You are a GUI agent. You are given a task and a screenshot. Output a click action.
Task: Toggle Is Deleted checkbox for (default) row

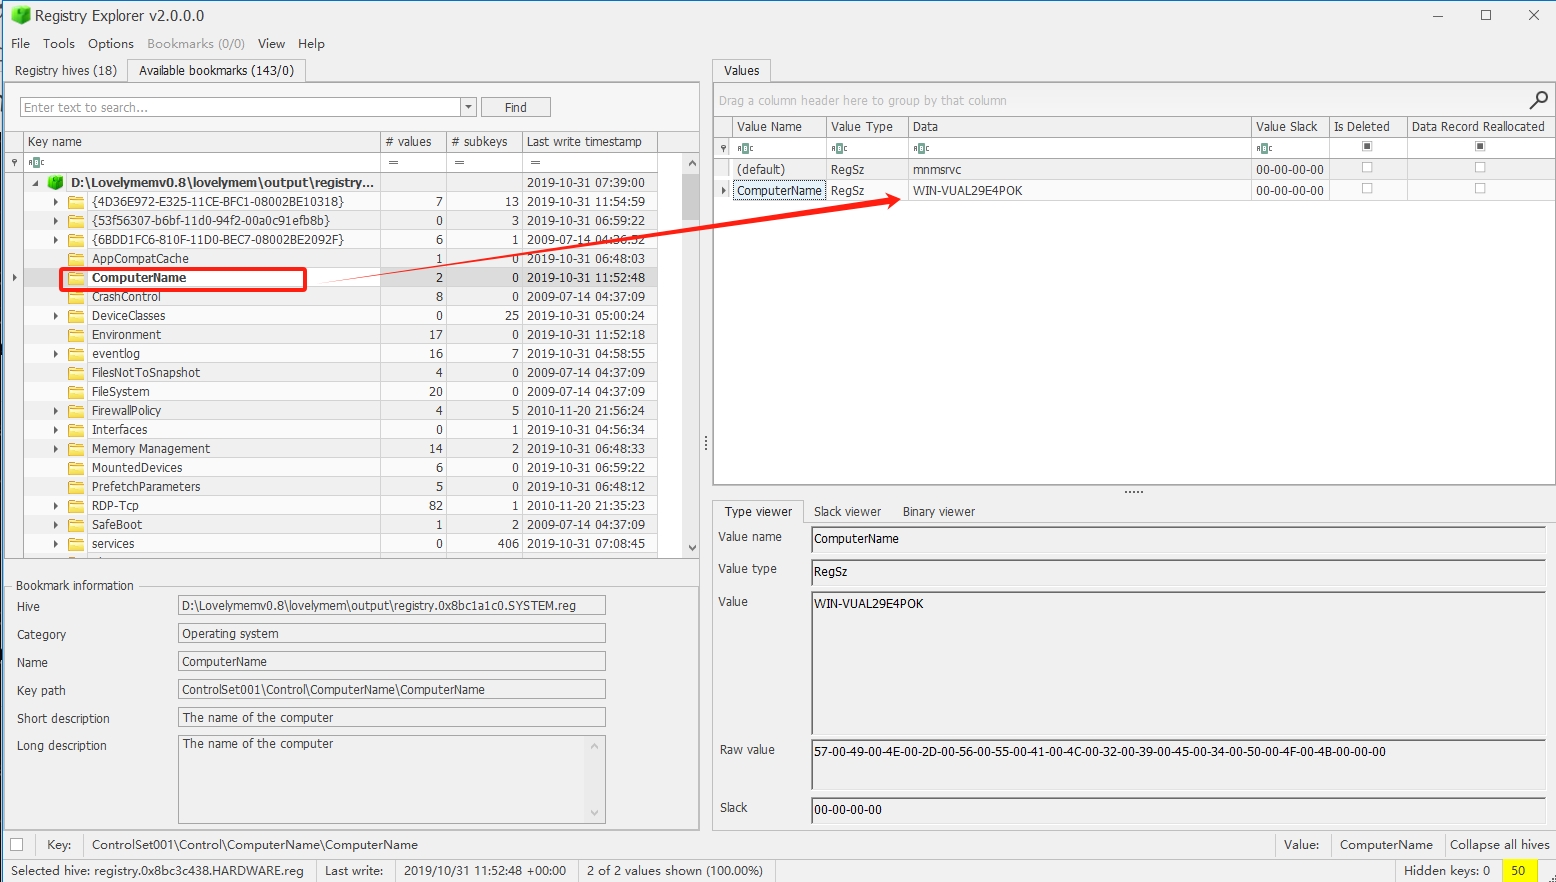pos(1367,168)
